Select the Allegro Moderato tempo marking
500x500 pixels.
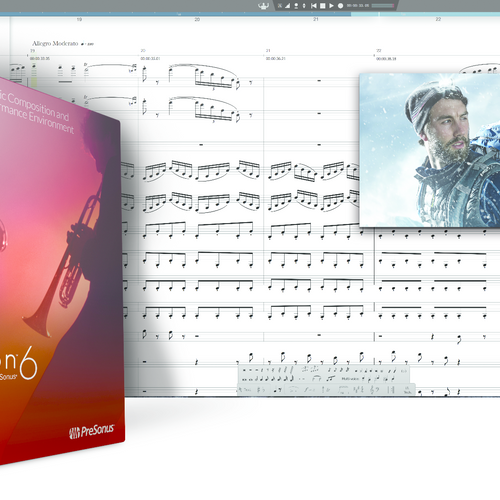pos(55,43)
